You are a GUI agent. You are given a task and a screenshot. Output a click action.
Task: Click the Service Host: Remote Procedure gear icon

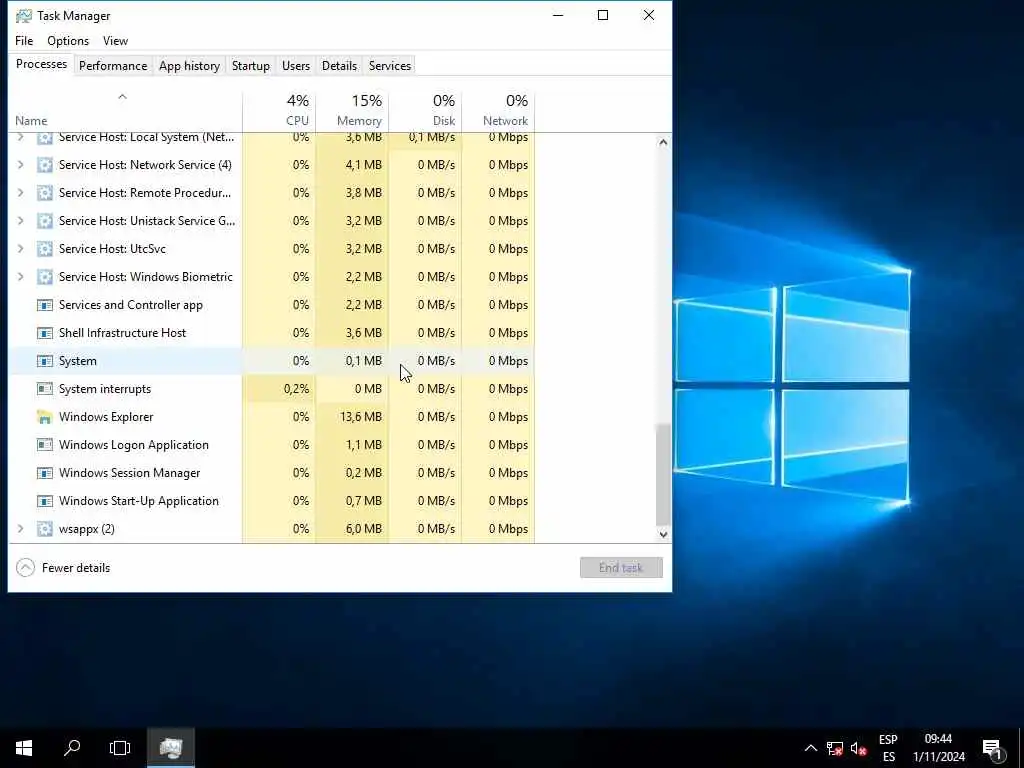pyautogui.click(x=44, y=193)
